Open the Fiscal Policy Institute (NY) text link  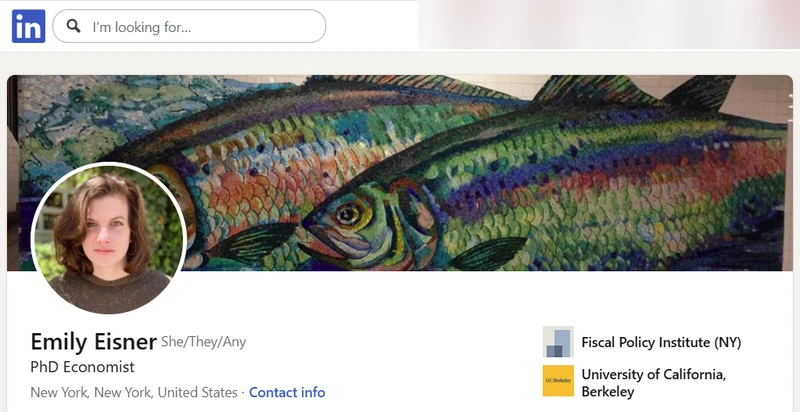(x=661, y=342)
